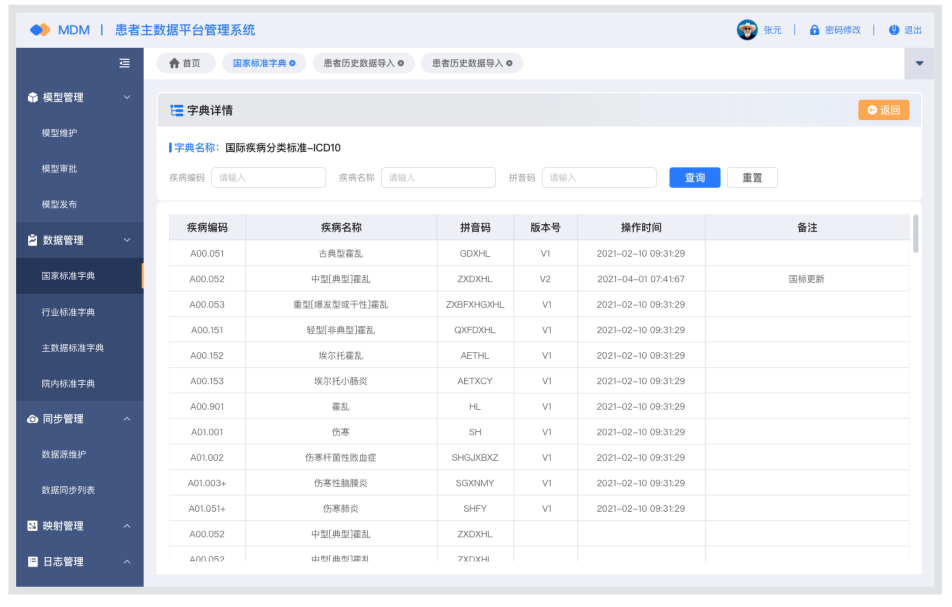This screenshot has height=607, width=952.
Task: Click version V2 cell
Action: (x=545, y=279)
